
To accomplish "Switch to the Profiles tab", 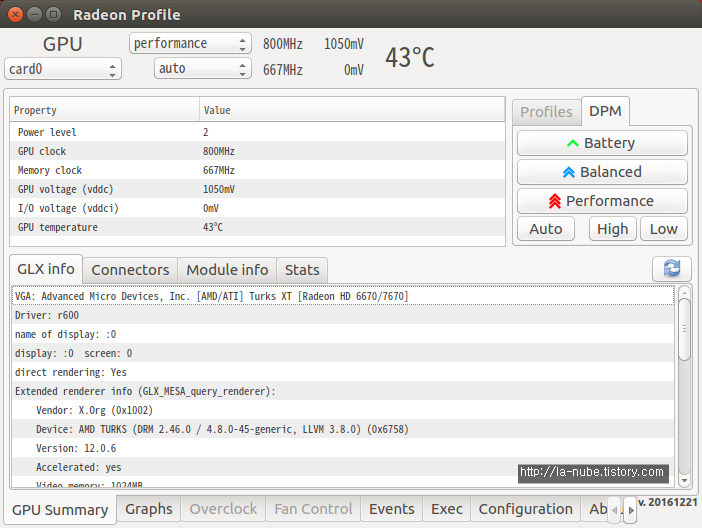I will [546, 112].
